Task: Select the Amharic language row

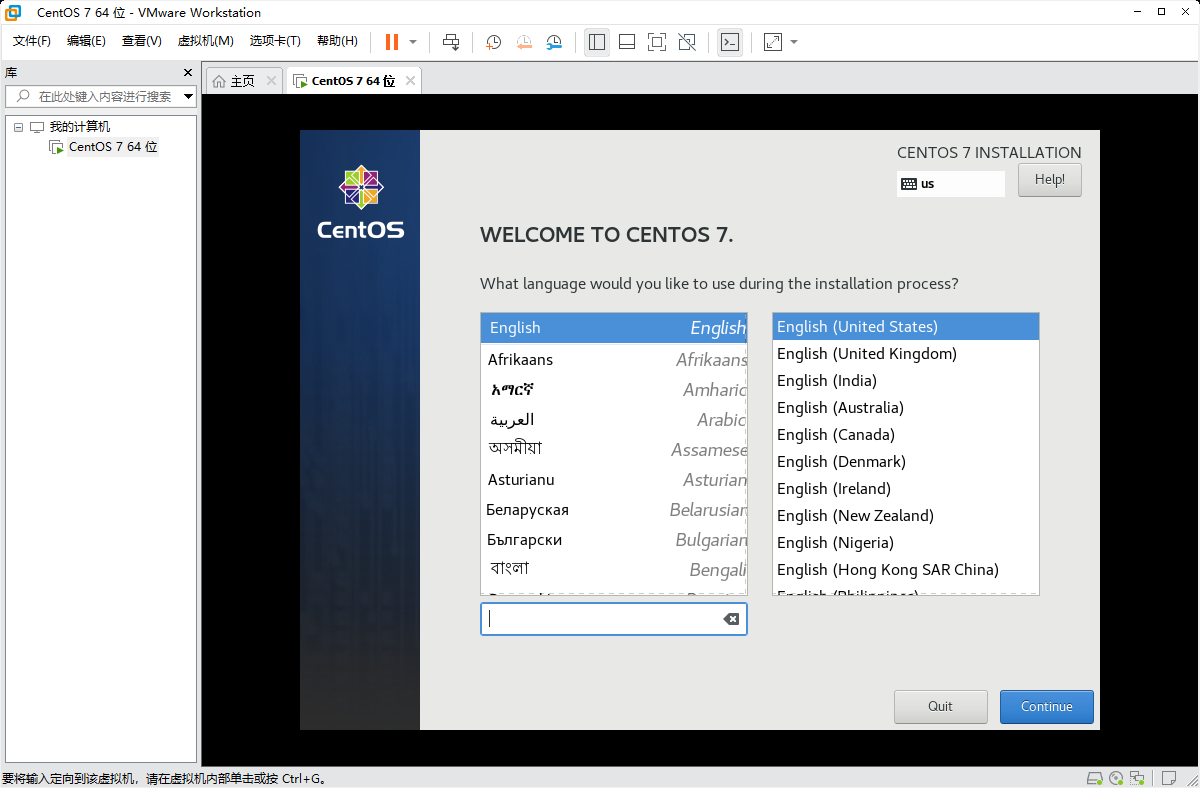Action: [614, 390]
